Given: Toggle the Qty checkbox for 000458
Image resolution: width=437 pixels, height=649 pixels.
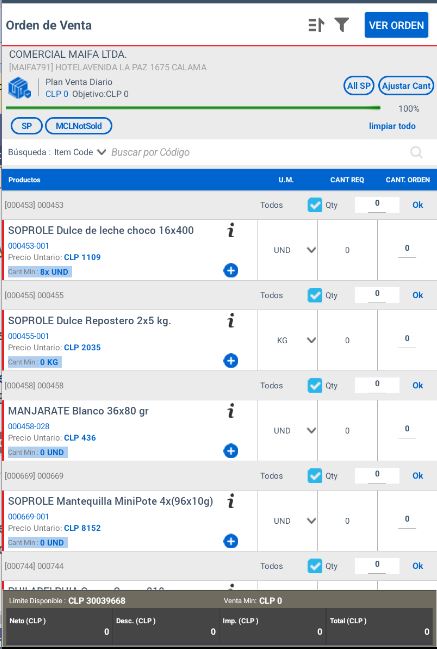Looking at the screenshot, I should pyautogui.click(x=315, y=385).
